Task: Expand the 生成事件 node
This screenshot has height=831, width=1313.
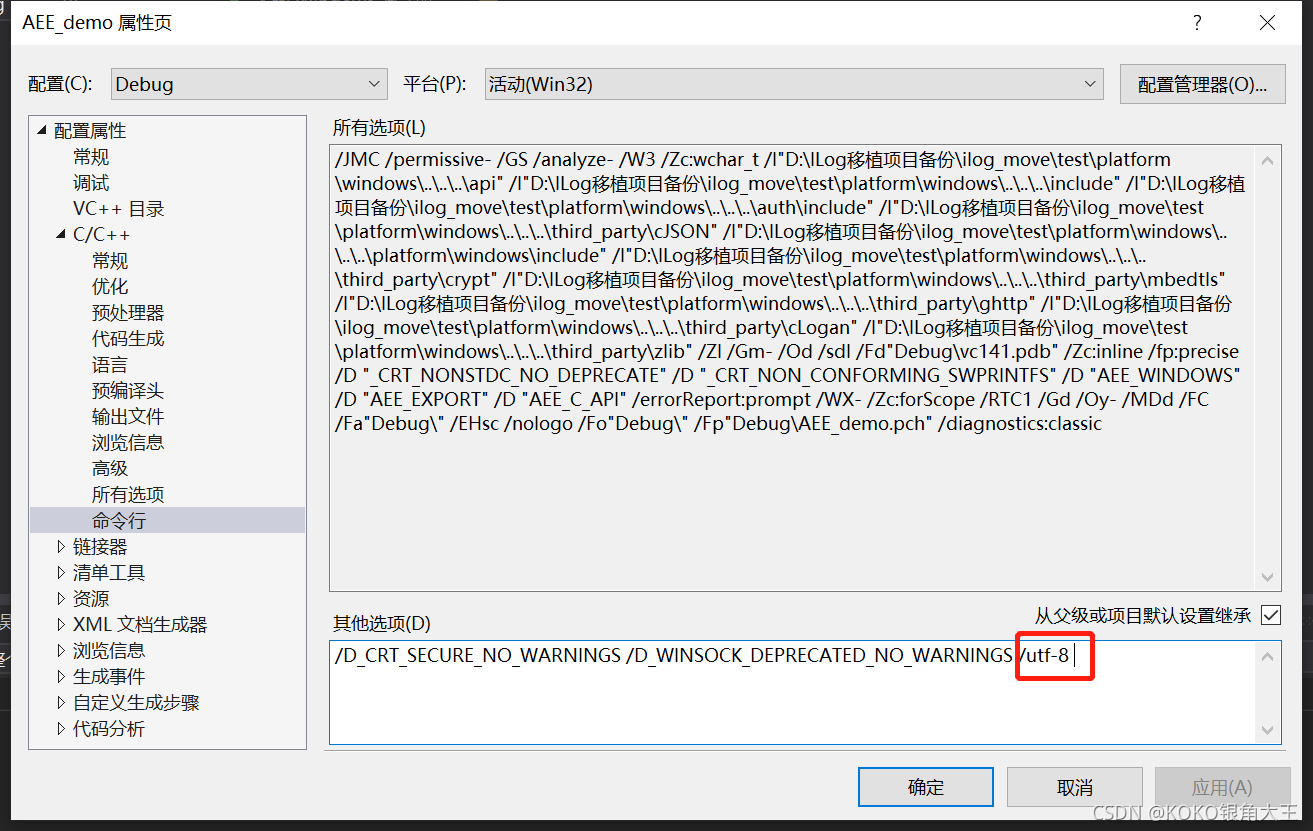Action: pyautogui.click(x=61, y=677)
